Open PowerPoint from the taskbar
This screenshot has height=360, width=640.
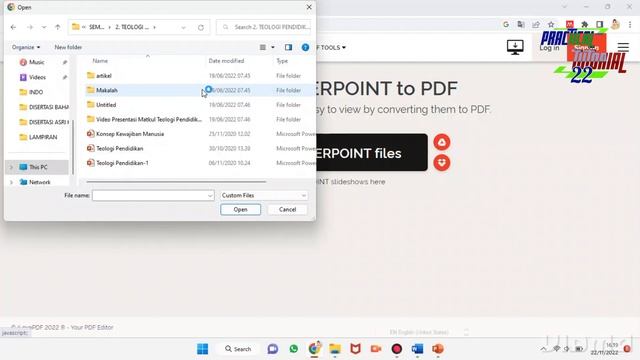pos(438,349)
